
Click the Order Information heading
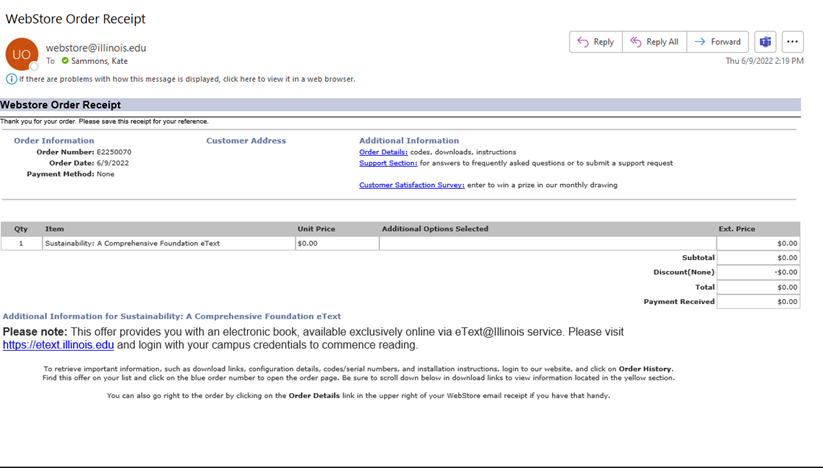pos(54,141)
